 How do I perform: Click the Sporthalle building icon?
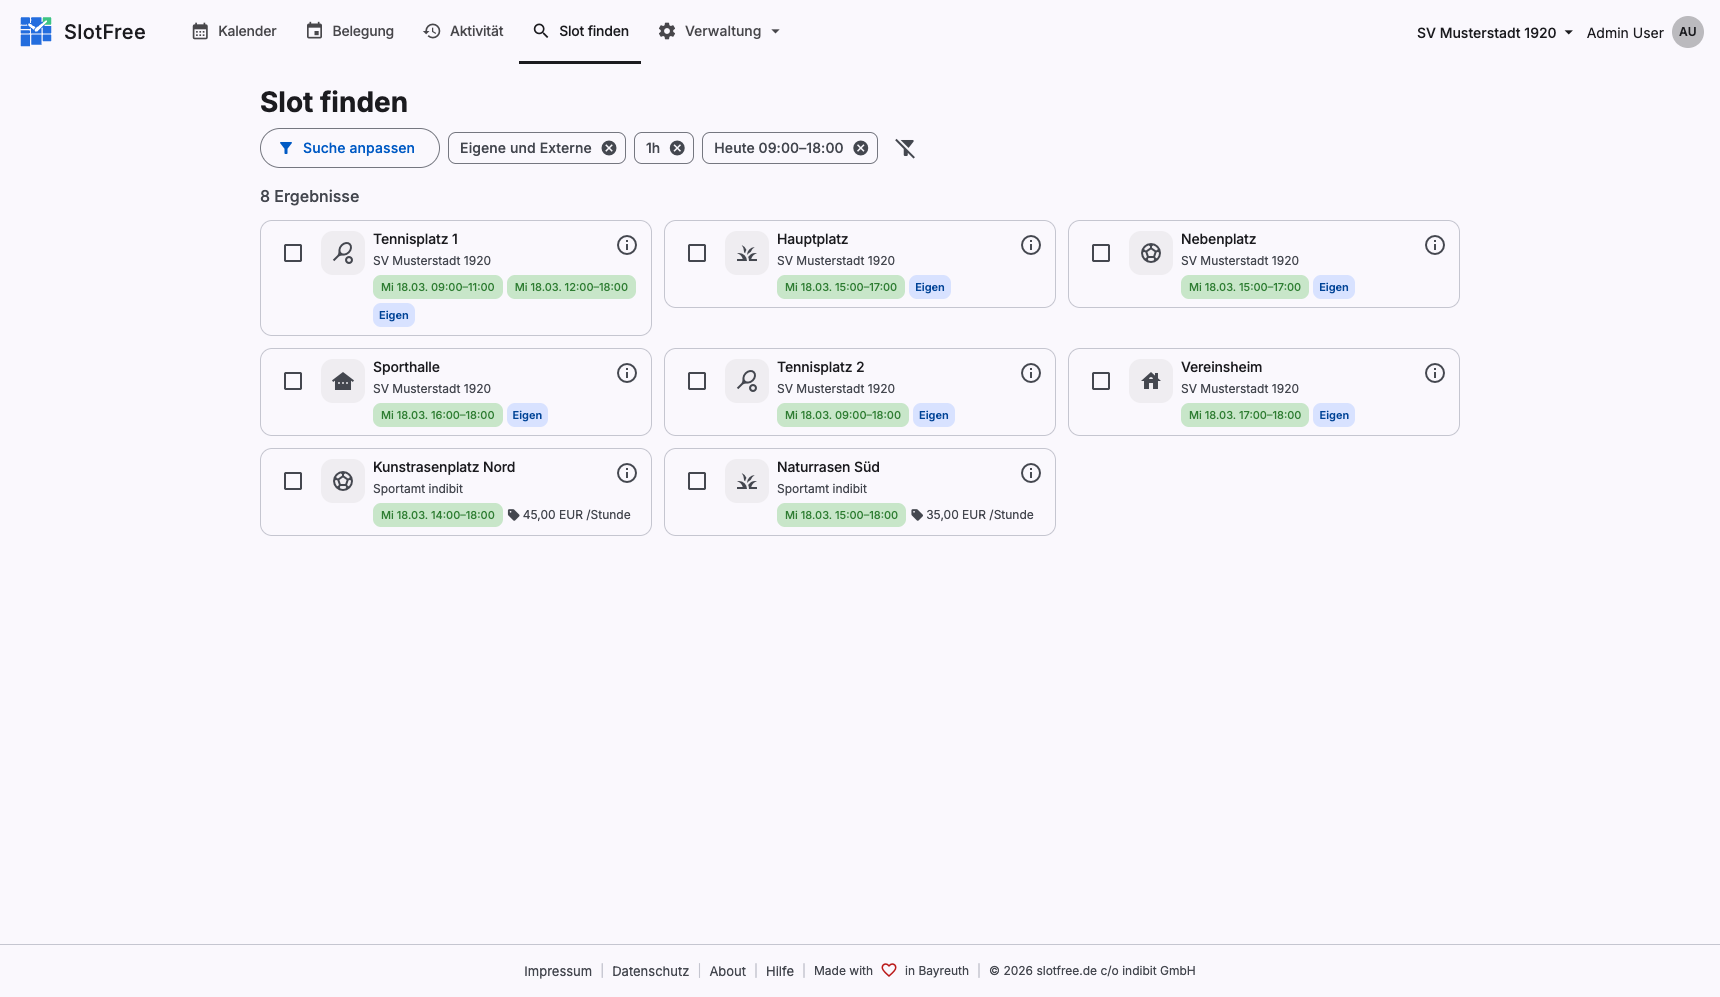click(x=343, y=381)
